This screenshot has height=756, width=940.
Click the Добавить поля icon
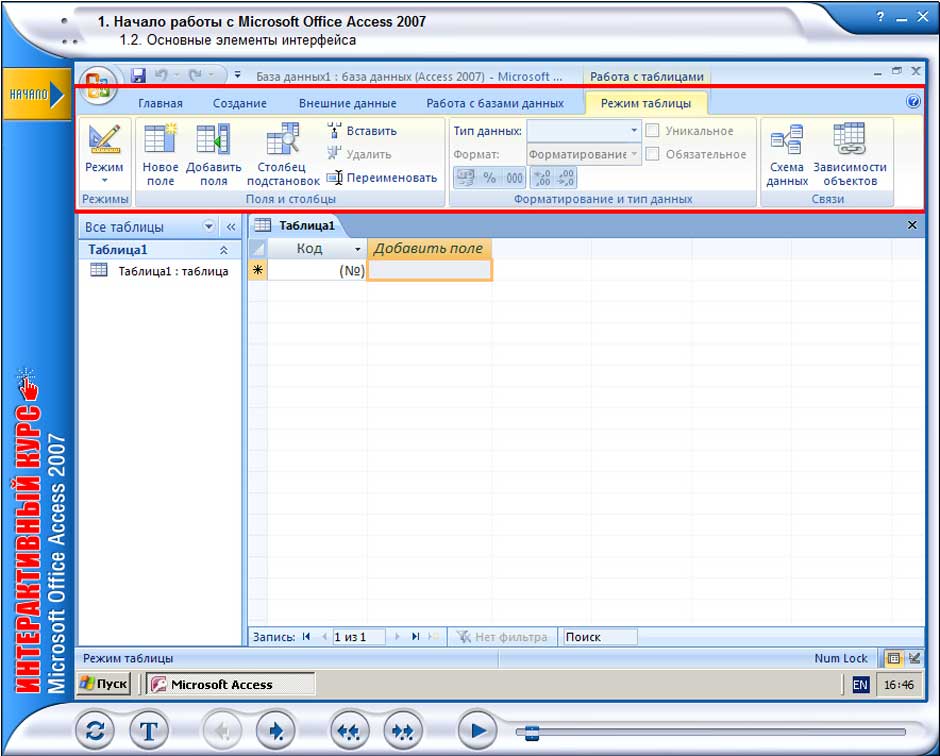(213, 142)
